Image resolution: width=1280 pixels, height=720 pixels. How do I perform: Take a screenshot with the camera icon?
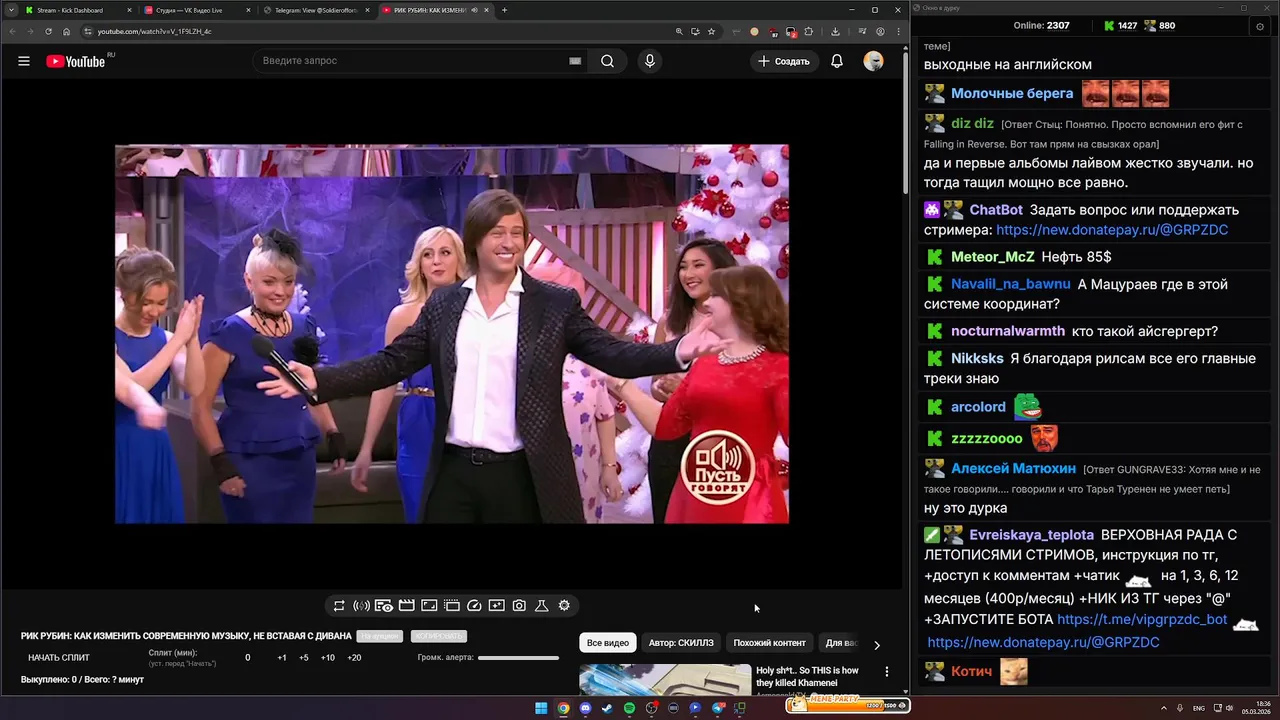519,606
